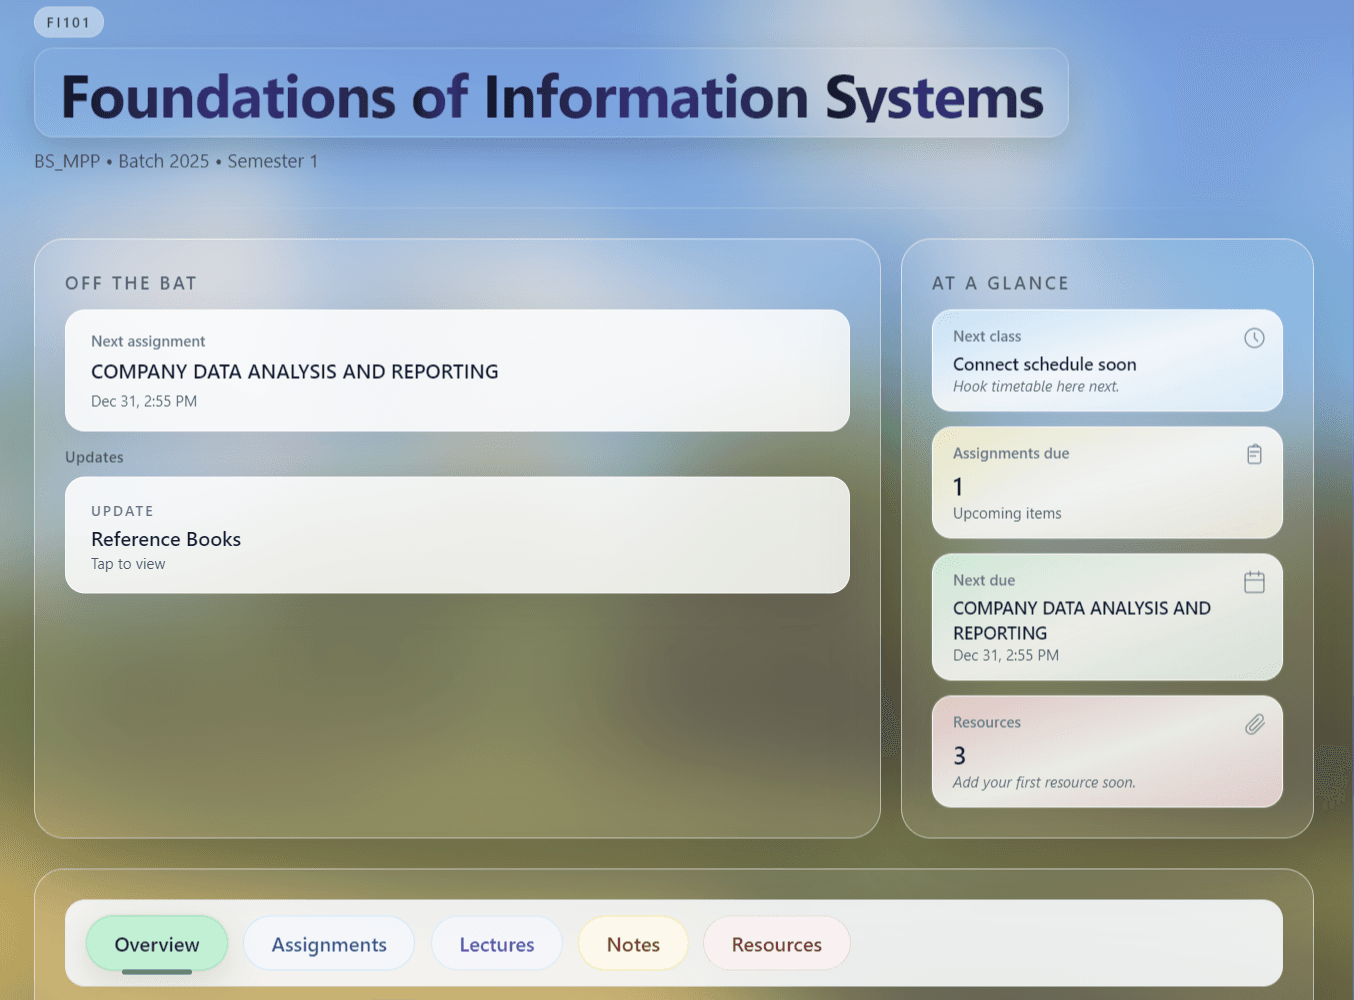Click the Next due Company Data Analysis card
Viewport: 1354px width, 1000px height.
[x=1107, y=617]
